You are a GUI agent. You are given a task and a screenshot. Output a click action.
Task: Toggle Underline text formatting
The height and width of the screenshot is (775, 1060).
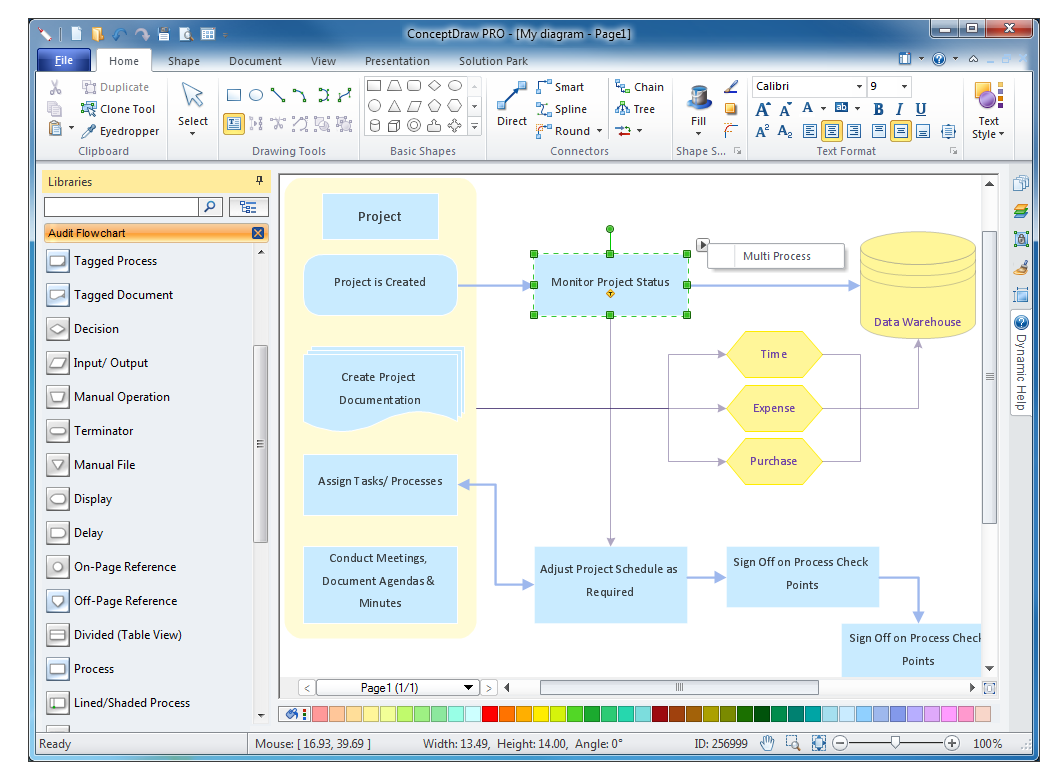tap(921, 109)
